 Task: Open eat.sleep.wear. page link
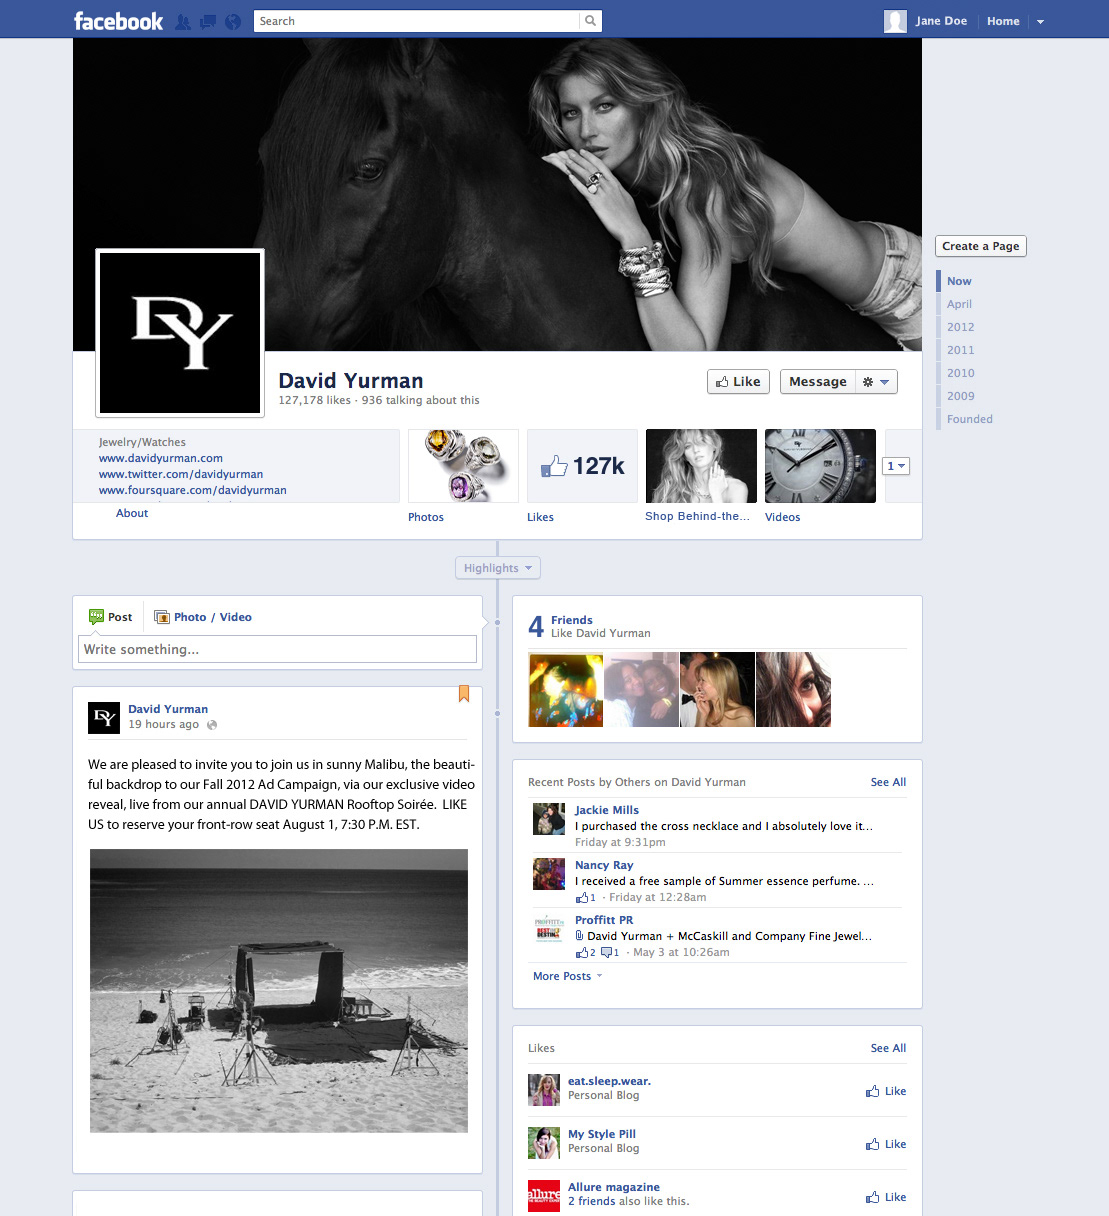(609, 1081)
